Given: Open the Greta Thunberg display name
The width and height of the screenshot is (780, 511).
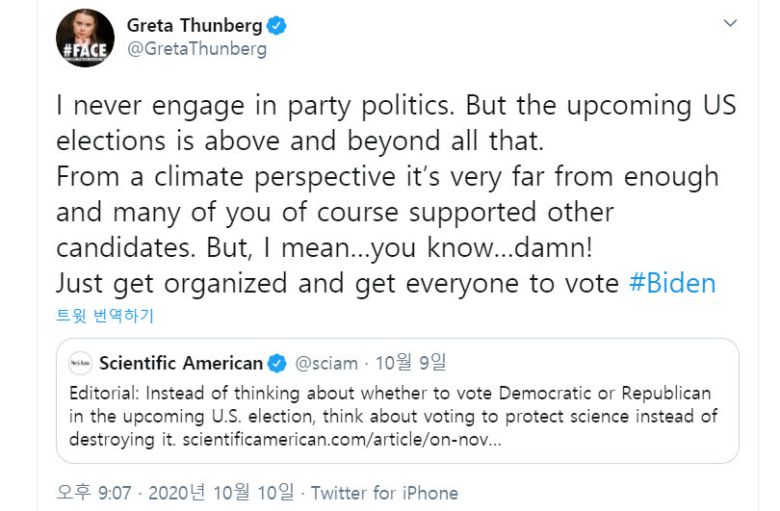Looking at the screenshot, I should pyautogui.click(x=194, y=26).
